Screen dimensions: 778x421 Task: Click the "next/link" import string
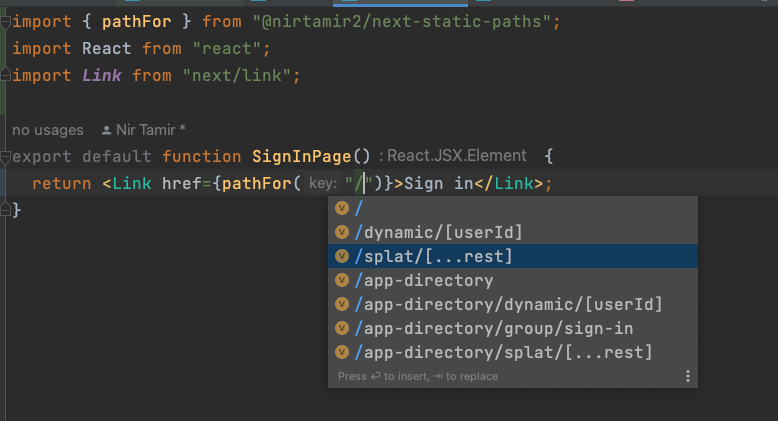pos(237,75)
